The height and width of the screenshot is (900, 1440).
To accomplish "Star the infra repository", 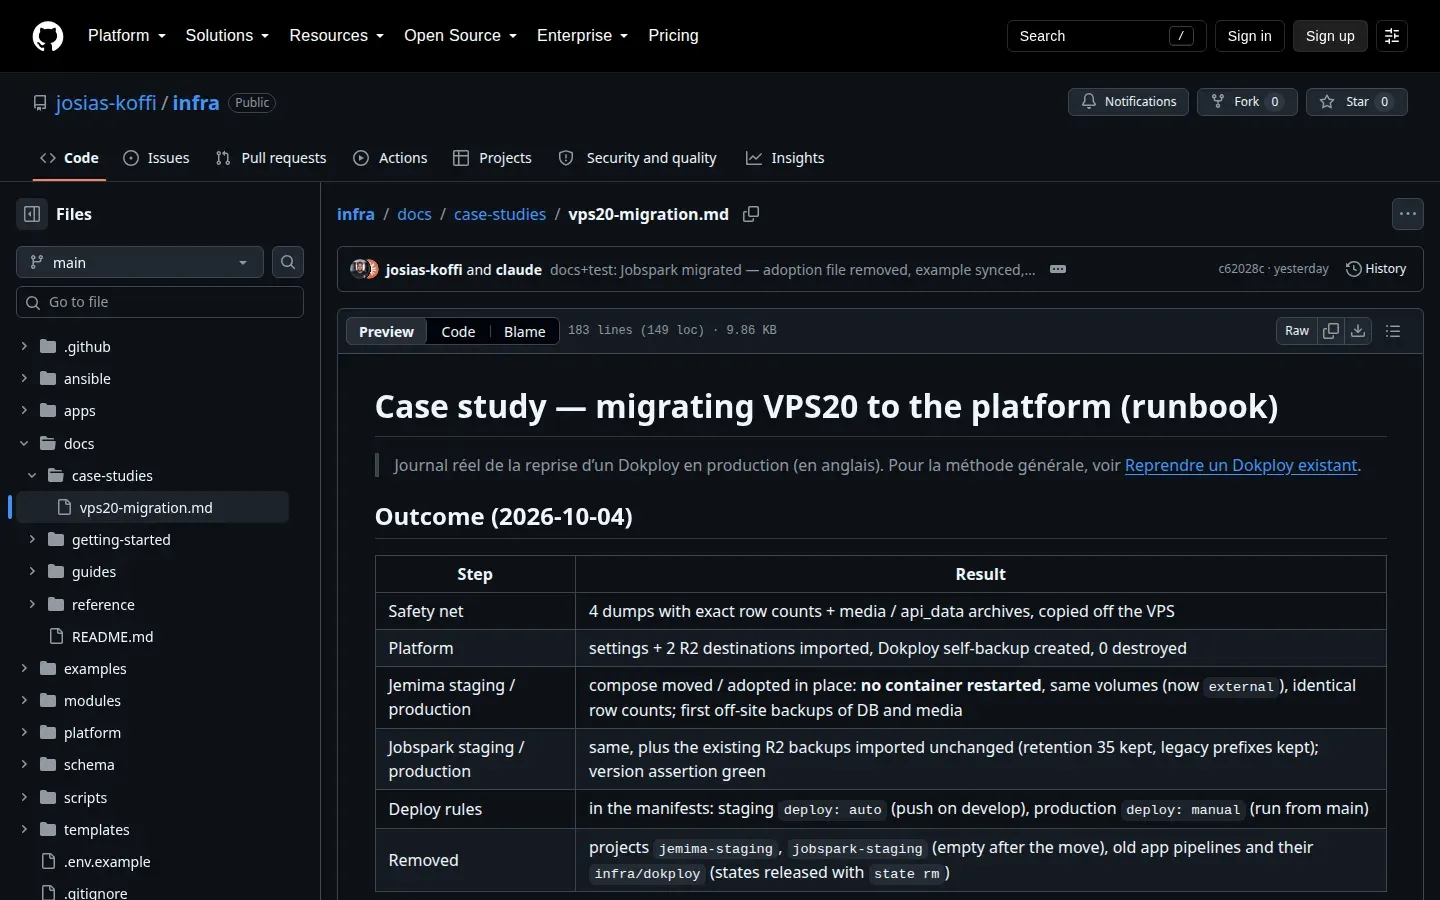I will [x=1357, y=102].
